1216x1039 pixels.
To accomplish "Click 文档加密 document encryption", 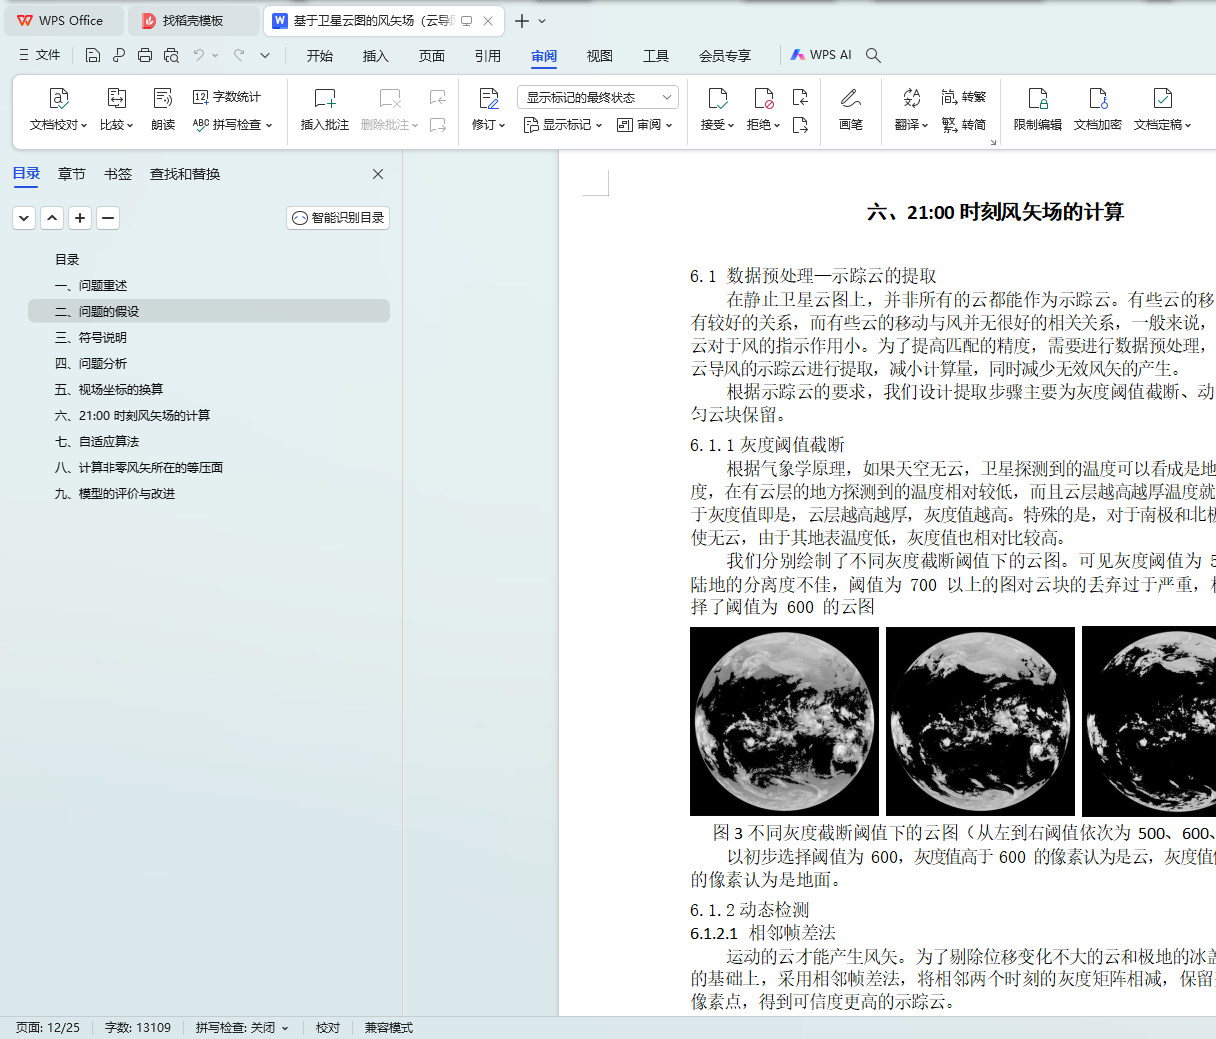I will coord(1098,110).
